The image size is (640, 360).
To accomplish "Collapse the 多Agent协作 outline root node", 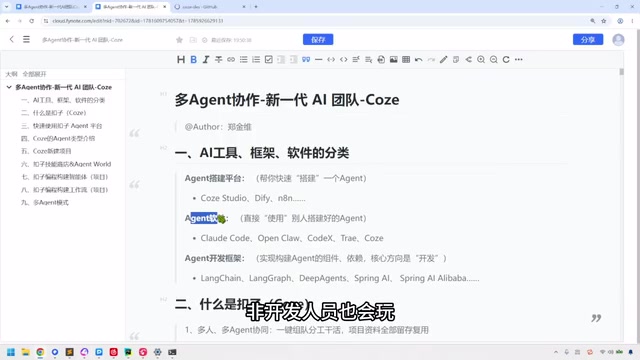I will 9,87.
